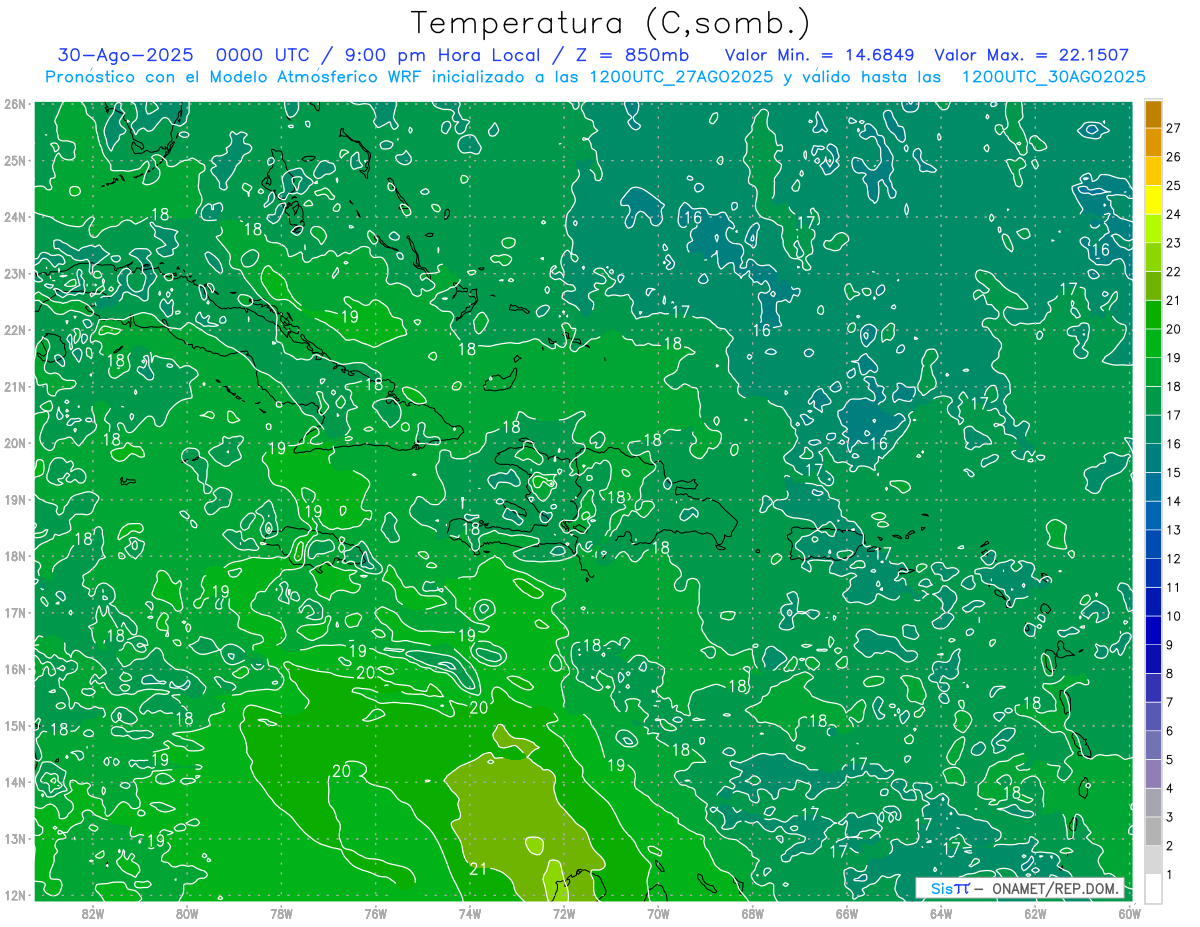This screenshot has width=1200, height=927.
Task: Click the color bar legend number 8
Action: [x=1170, y=673]
